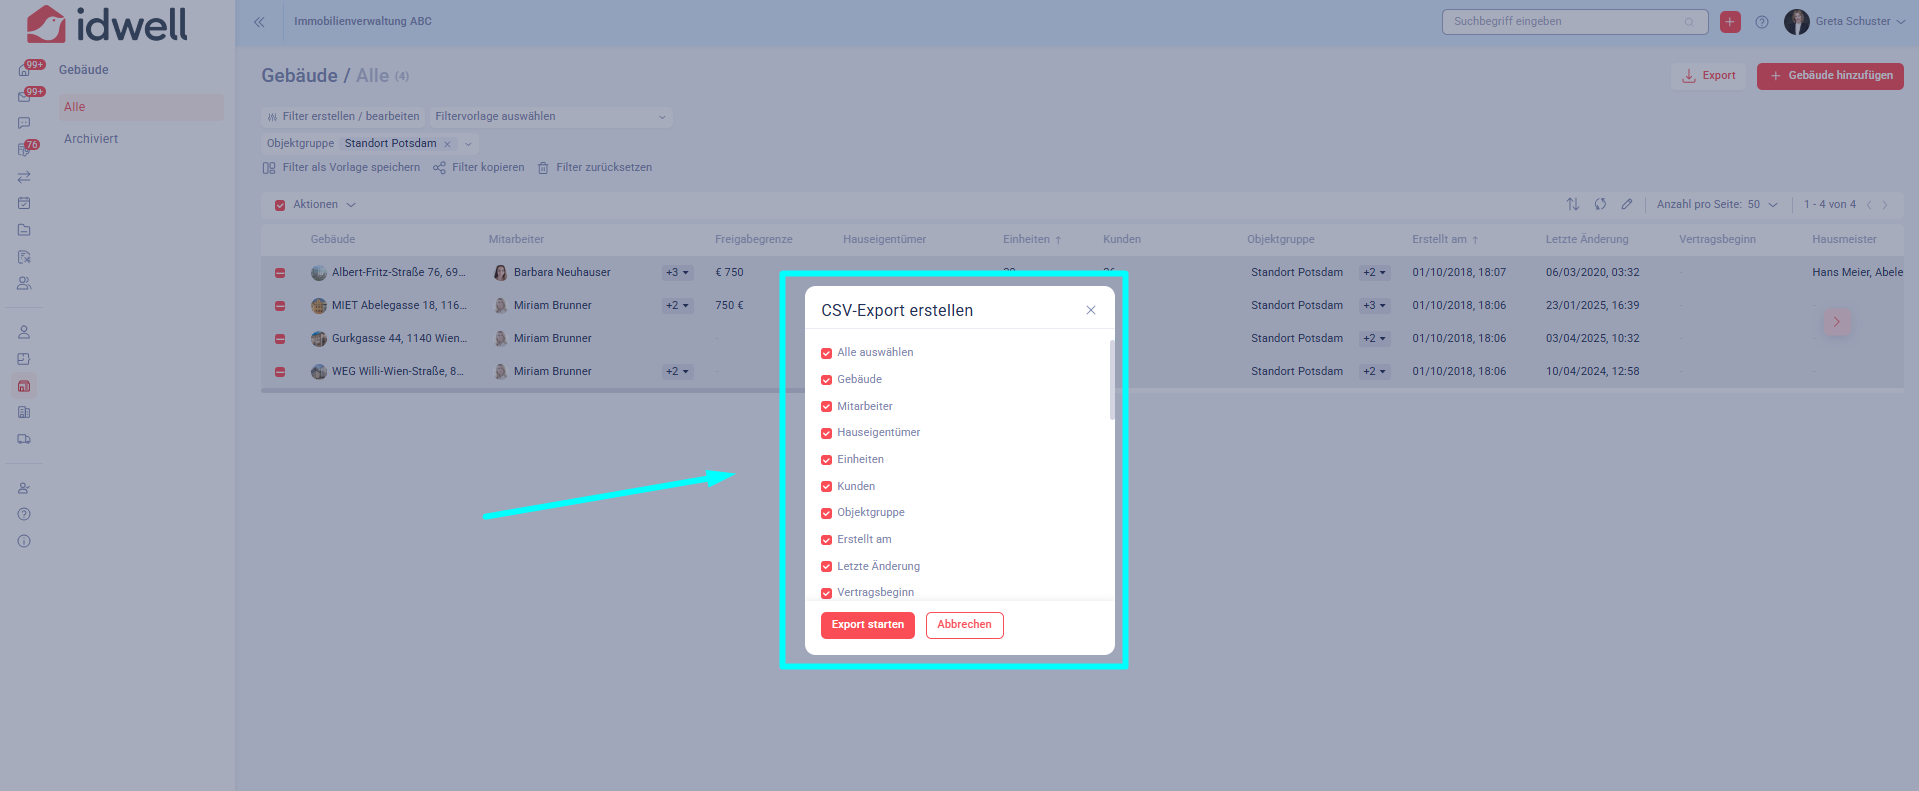
Task: Select 'Archiviert' in the sidebar menu
Action: (x=91, y=139)
